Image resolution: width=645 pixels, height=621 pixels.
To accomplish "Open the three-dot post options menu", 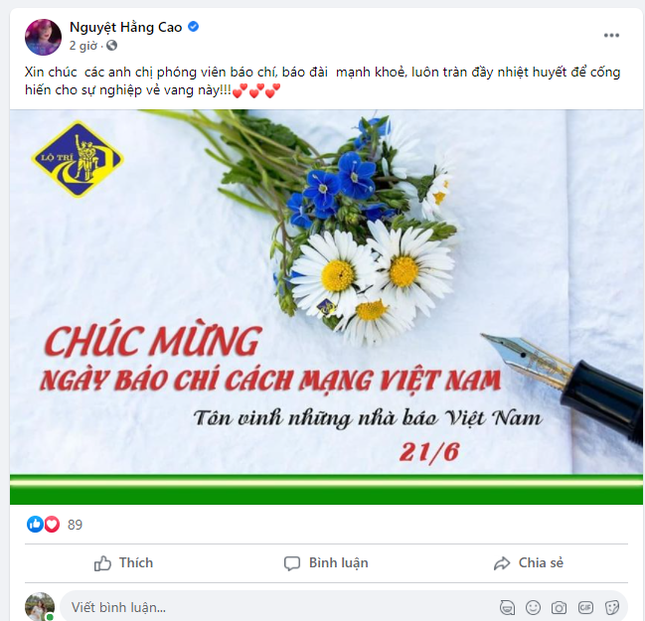I will coord(611,35).
